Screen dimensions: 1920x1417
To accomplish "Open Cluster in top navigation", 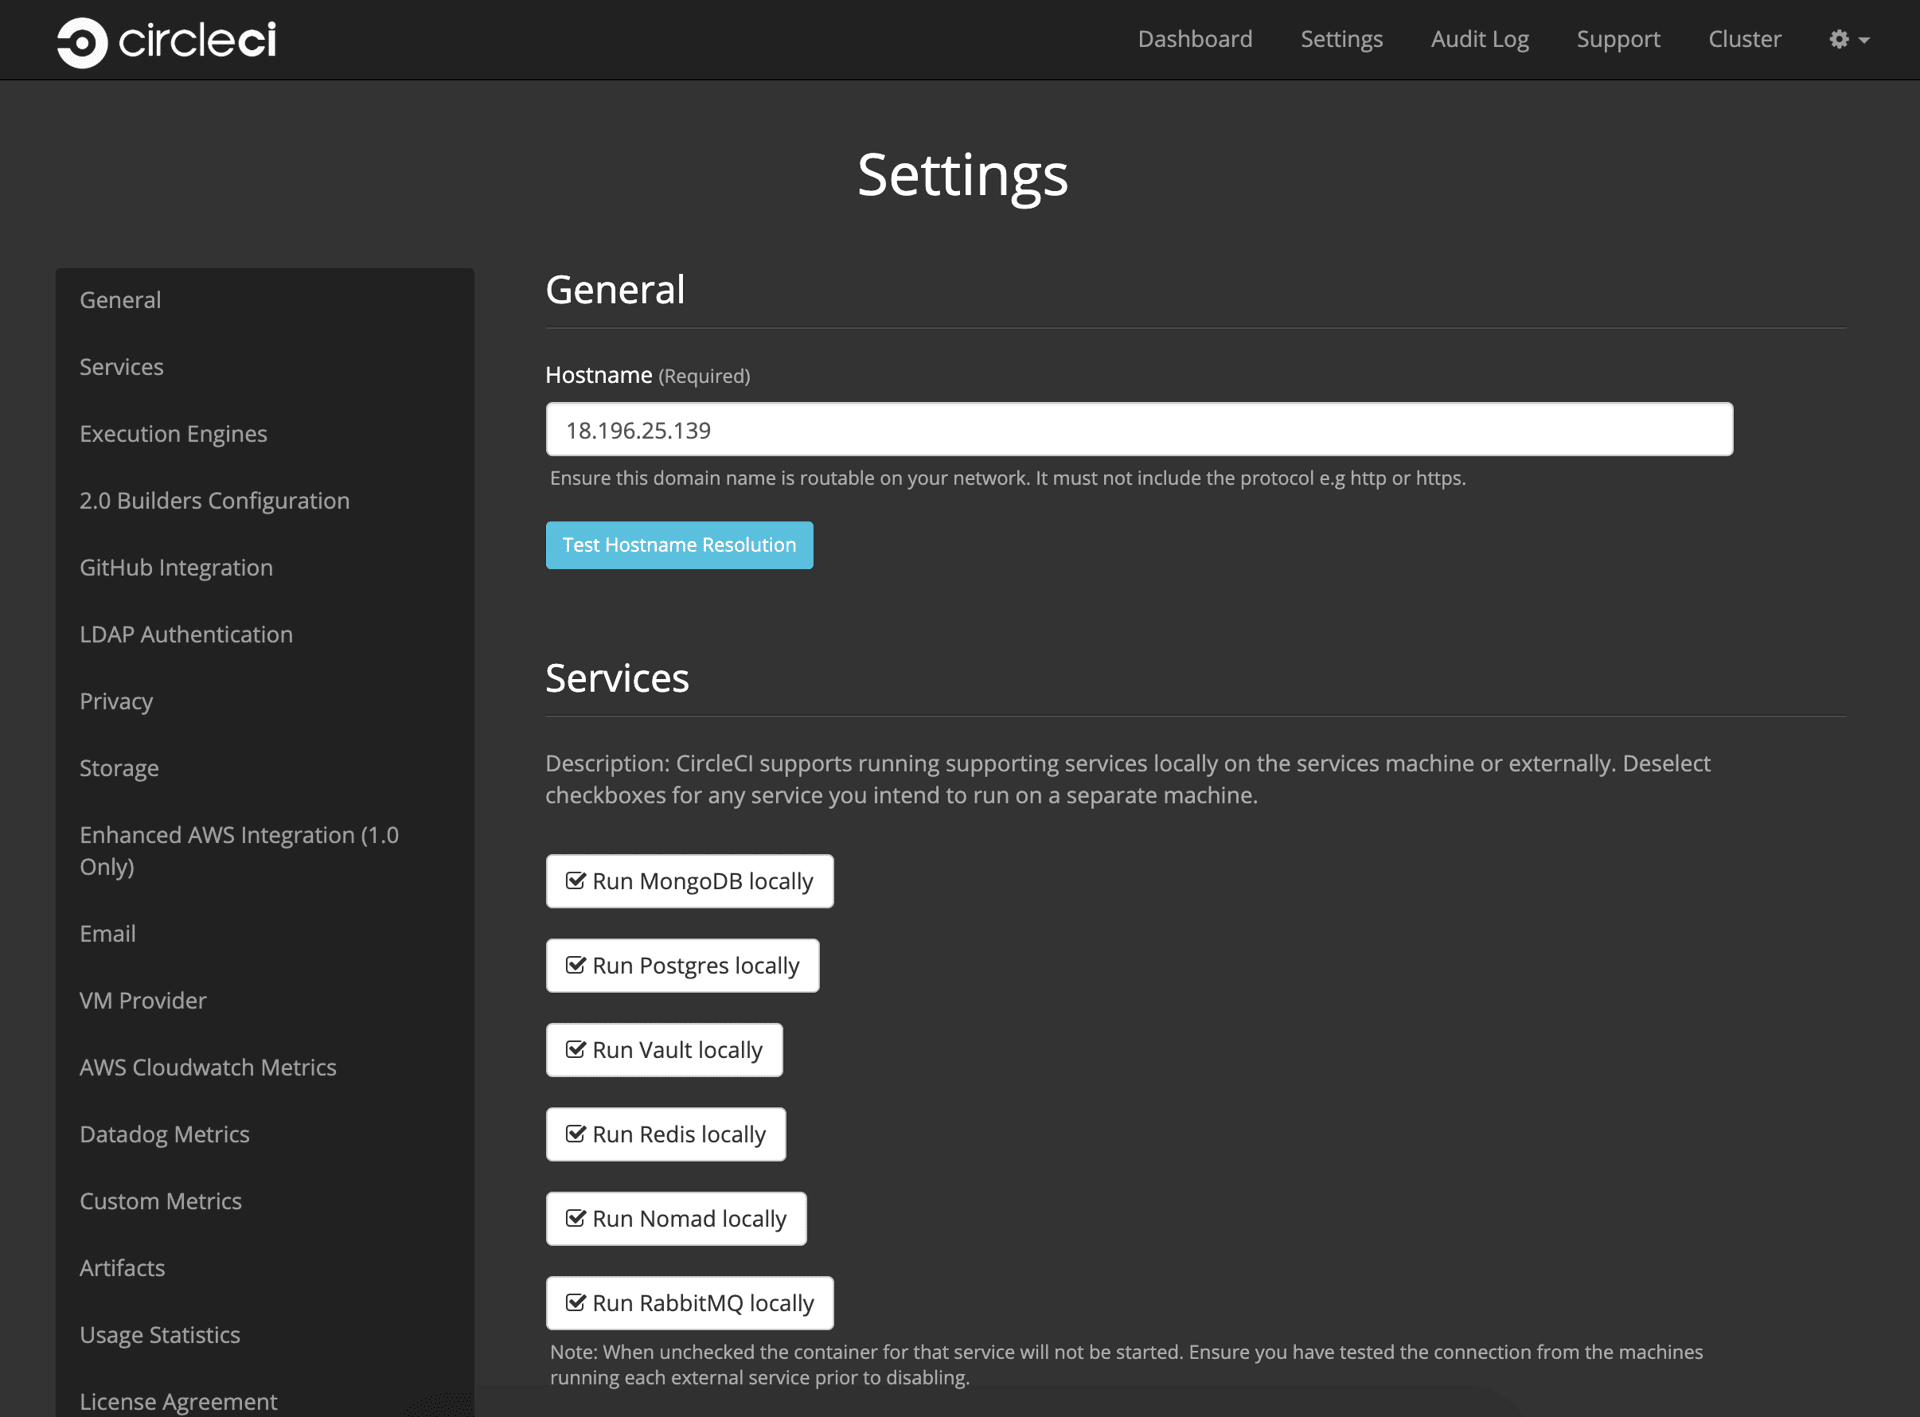I will (x=1744, y=39).
